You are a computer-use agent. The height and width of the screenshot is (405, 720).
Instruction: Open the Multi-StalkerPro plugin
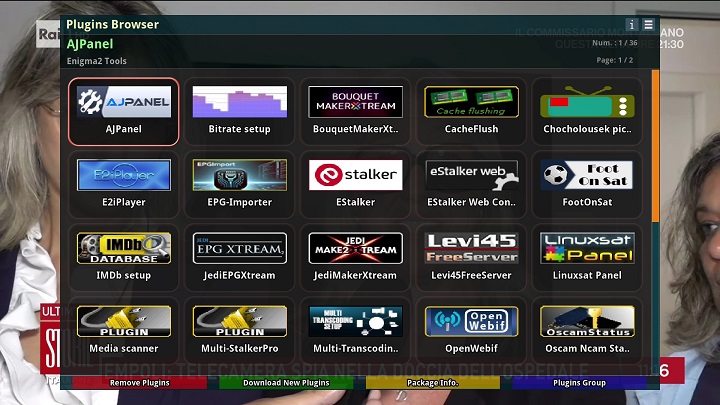tap(239, 331)
